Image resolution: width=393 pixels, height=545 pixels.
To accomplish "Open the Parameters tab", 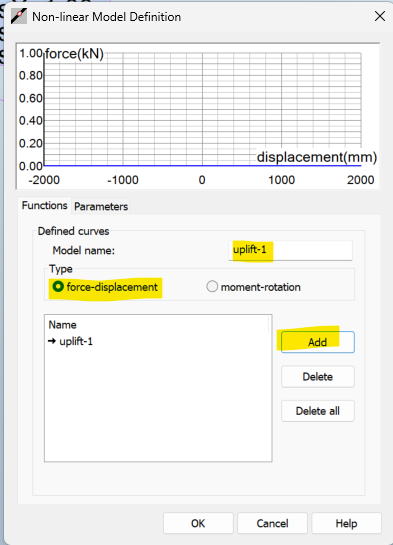I will click(x=101, y=206).
